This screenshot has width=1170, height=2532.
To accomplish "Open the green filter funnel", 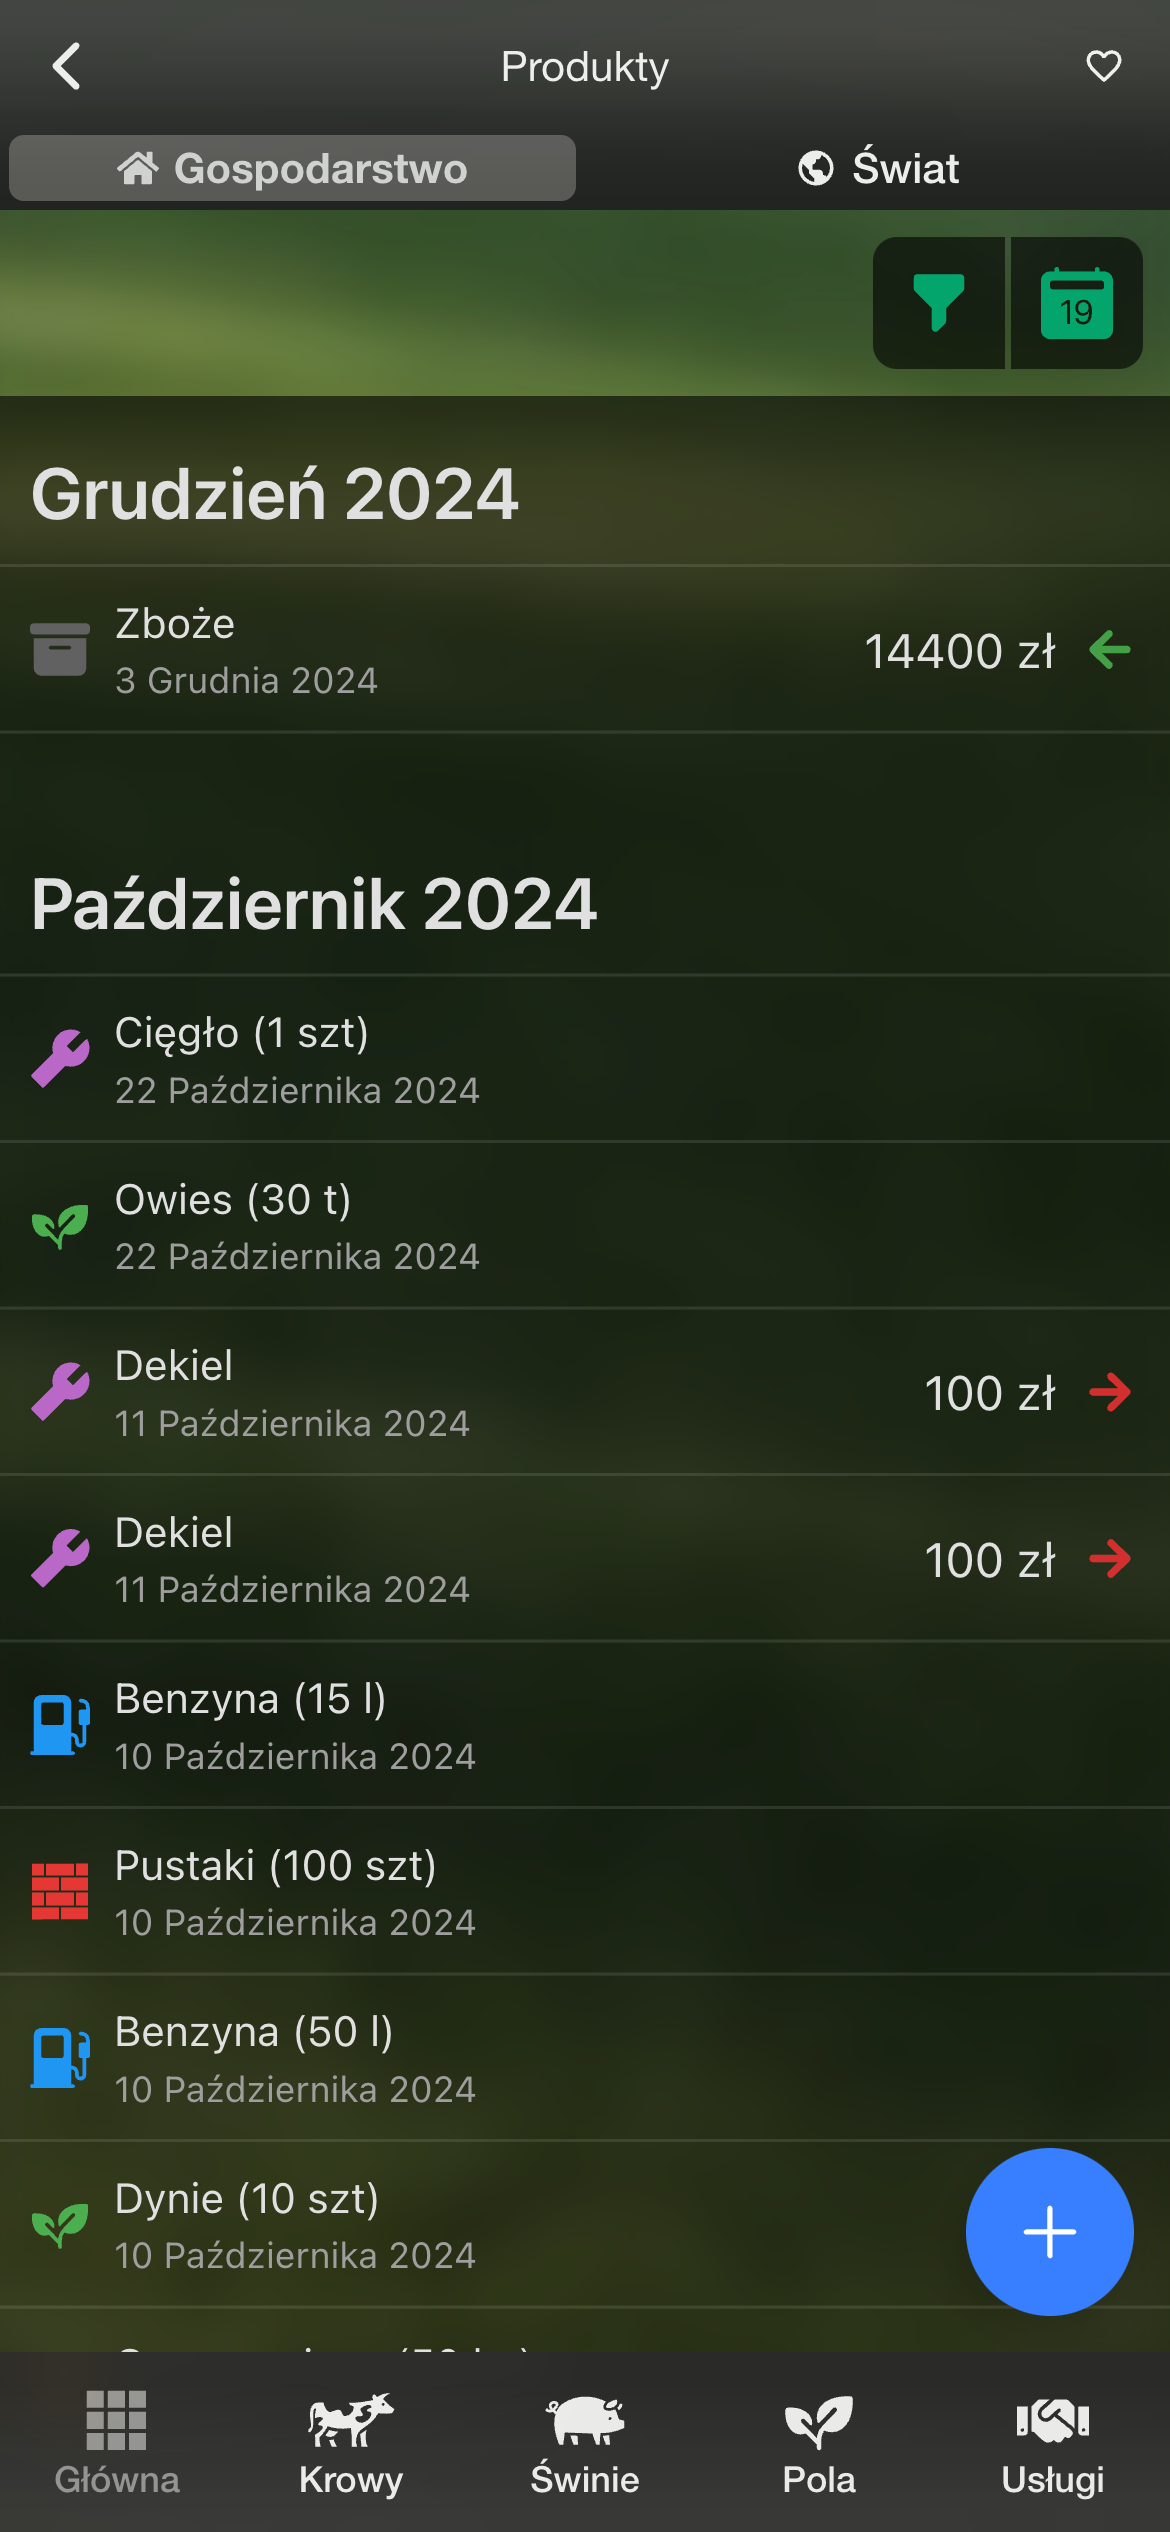I will (939, 303).
